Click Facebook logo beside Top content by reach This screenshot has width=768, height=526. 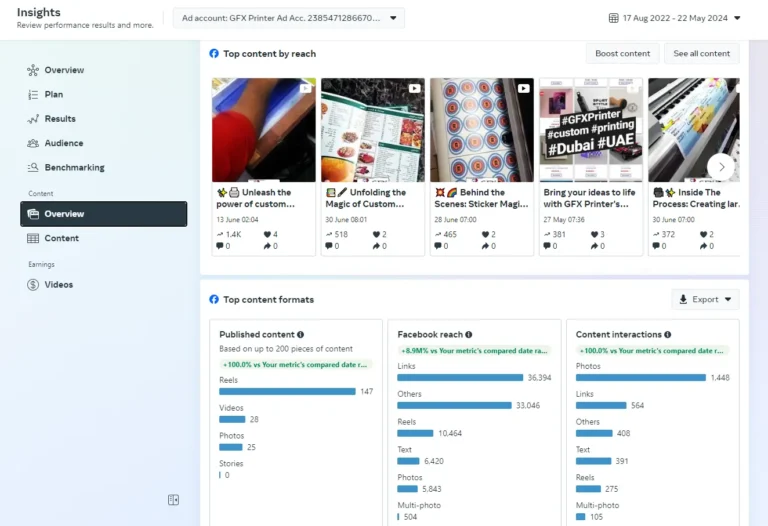(x=214, y=53)
